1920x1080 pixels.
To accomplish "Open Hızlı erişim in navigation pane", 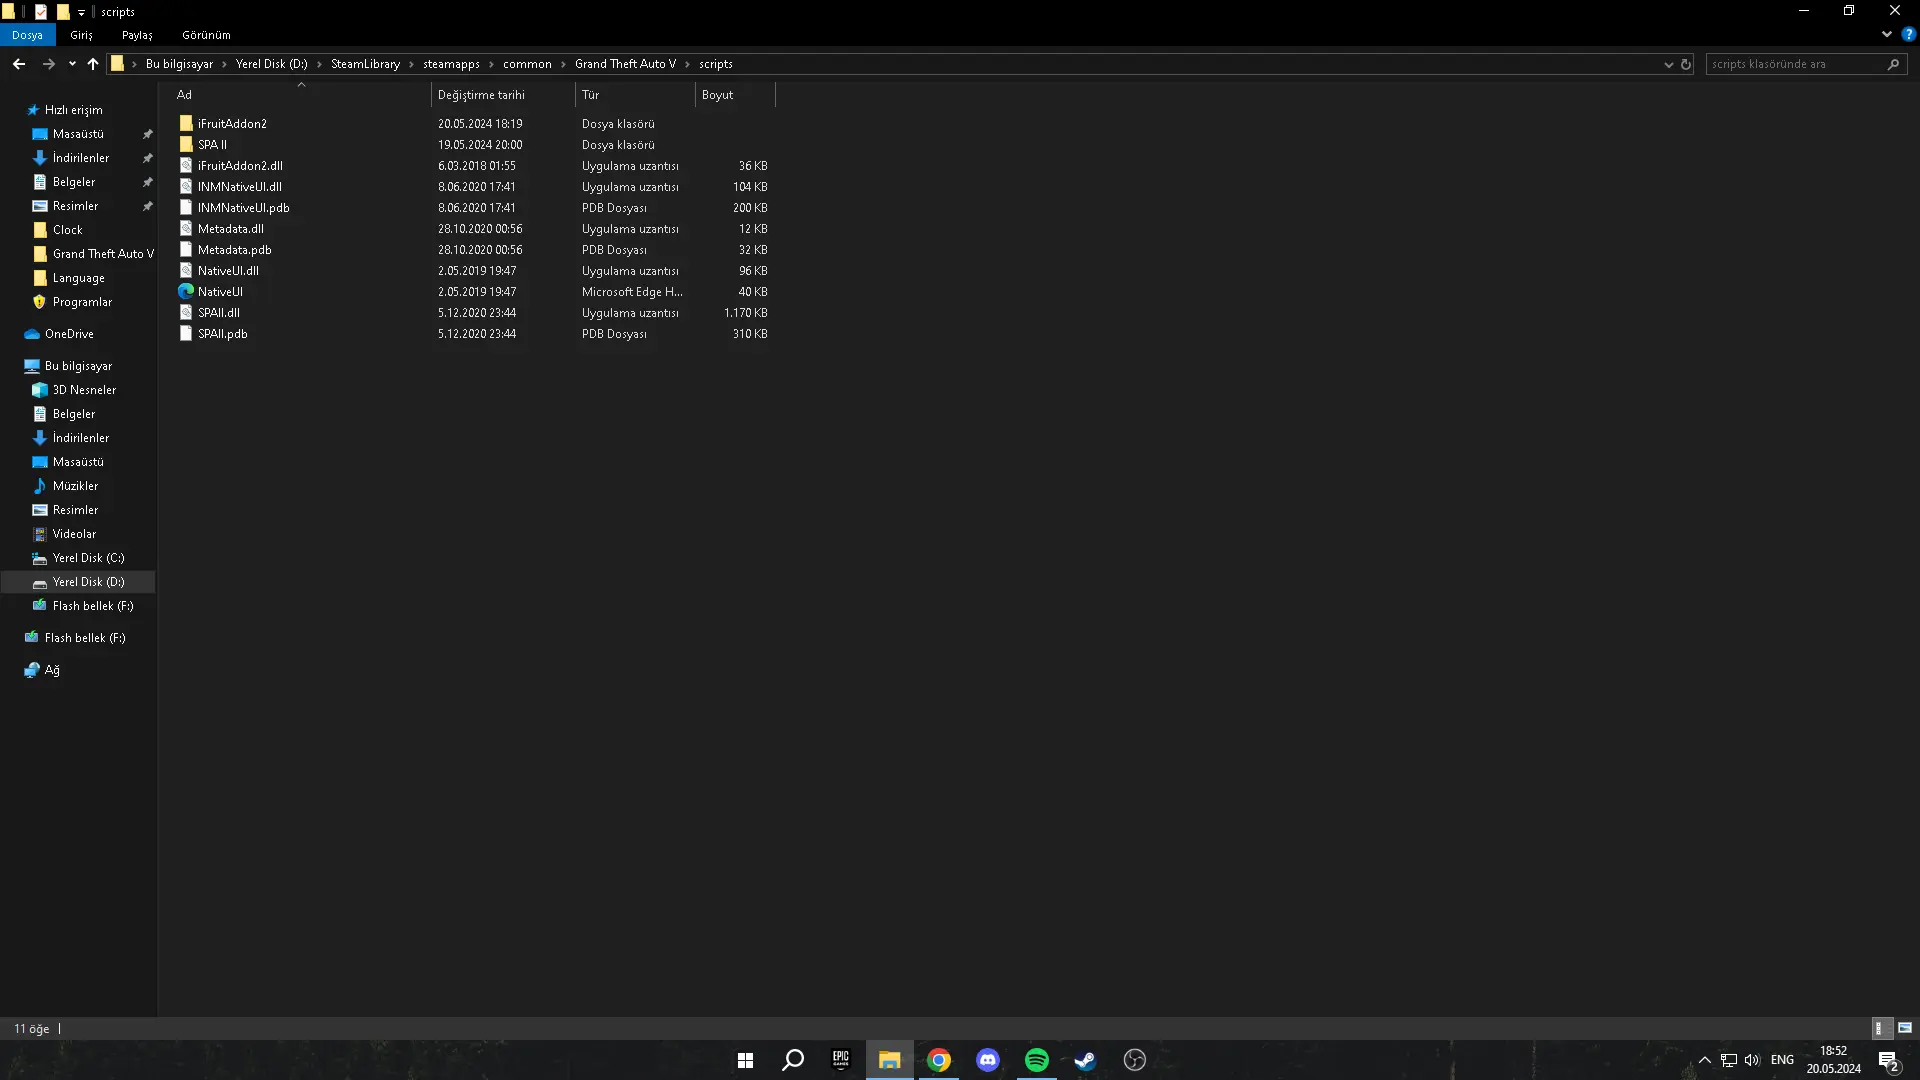I will point(73,110).
